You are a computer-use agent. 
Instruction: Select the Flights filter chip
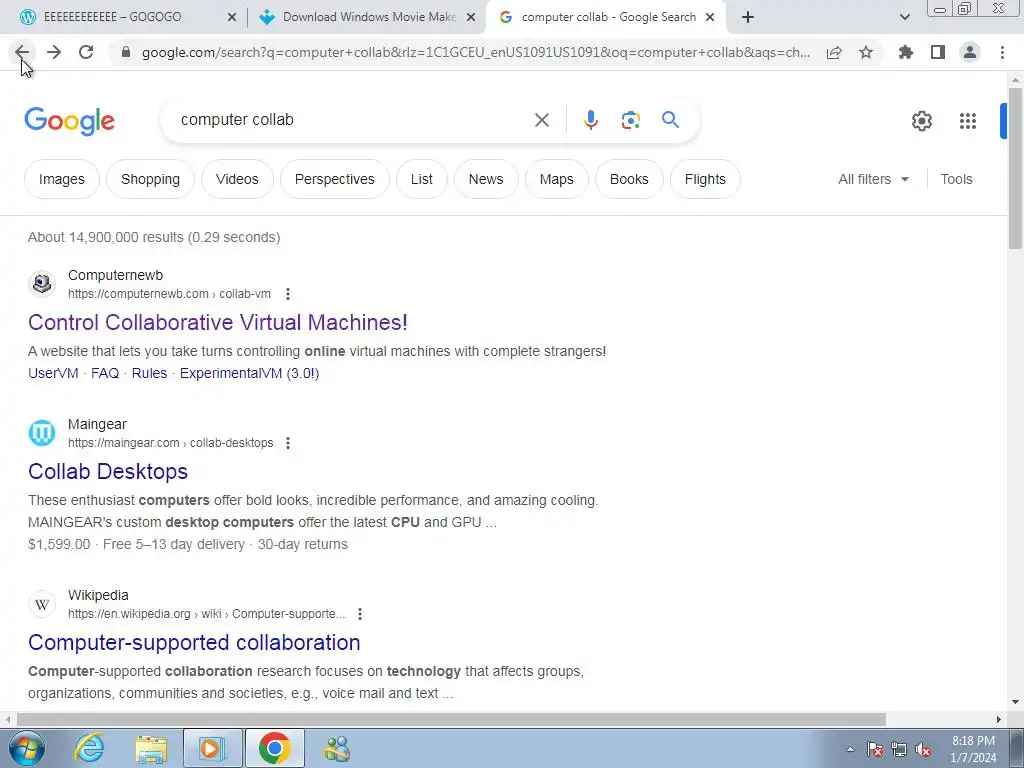coord(705,179)
